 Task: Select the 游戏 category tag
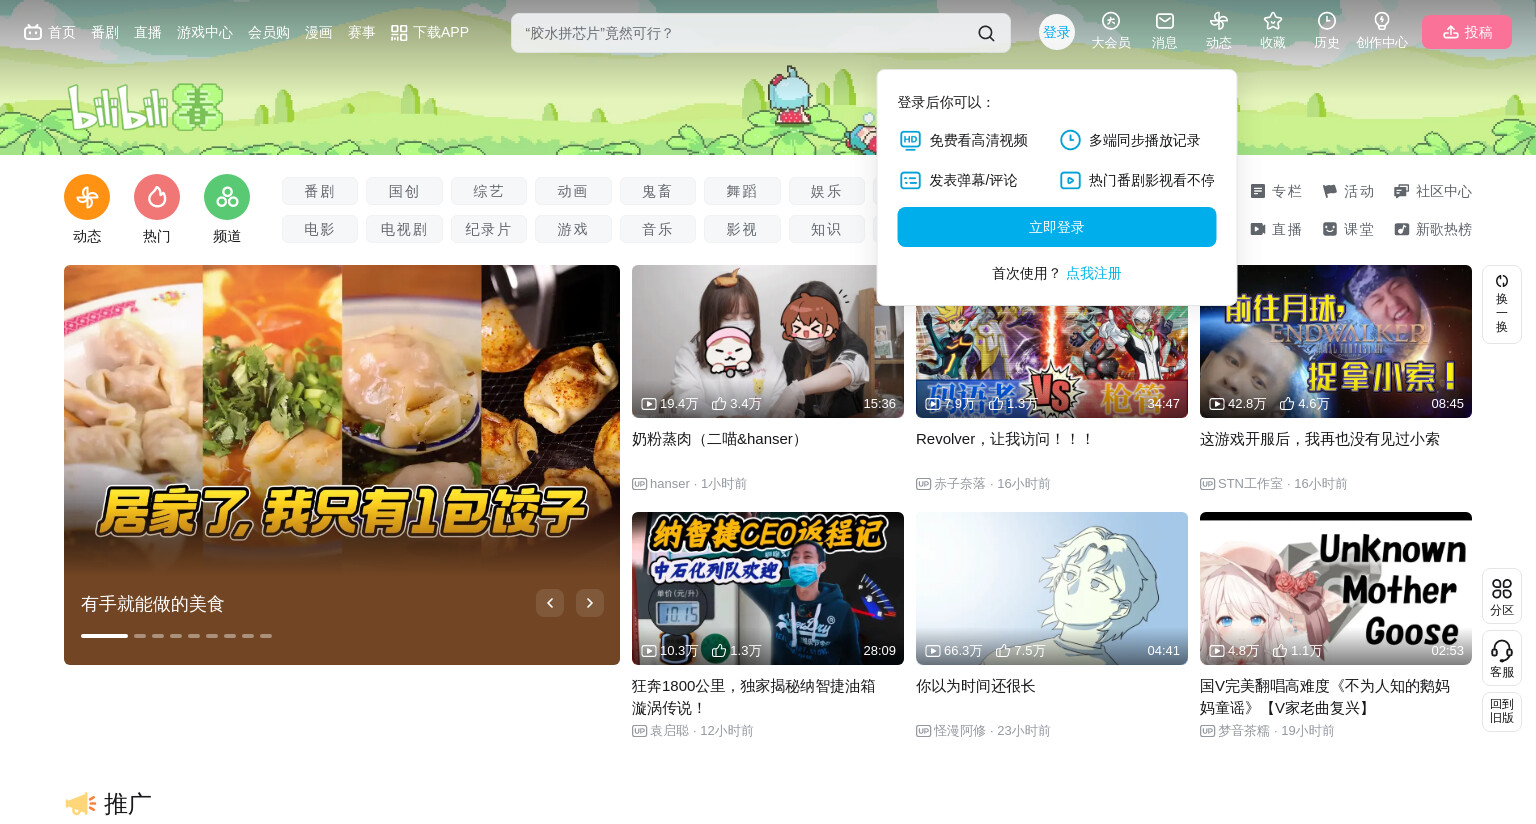coord(573,229)
